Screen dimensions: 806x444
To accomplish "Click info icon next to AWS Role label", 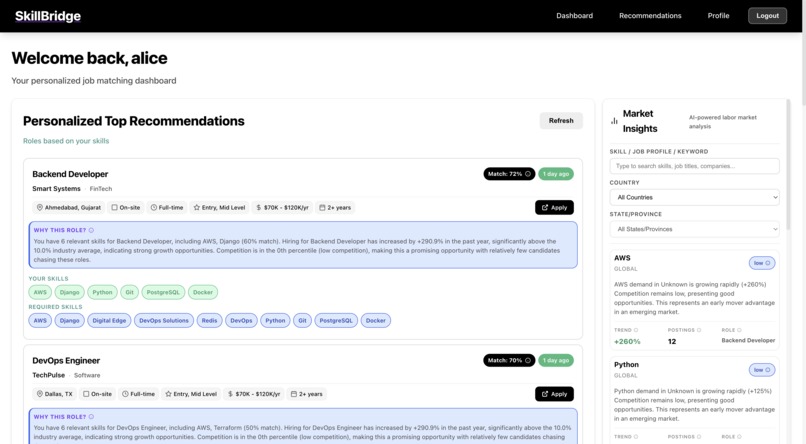I will [x=739, y=330].
